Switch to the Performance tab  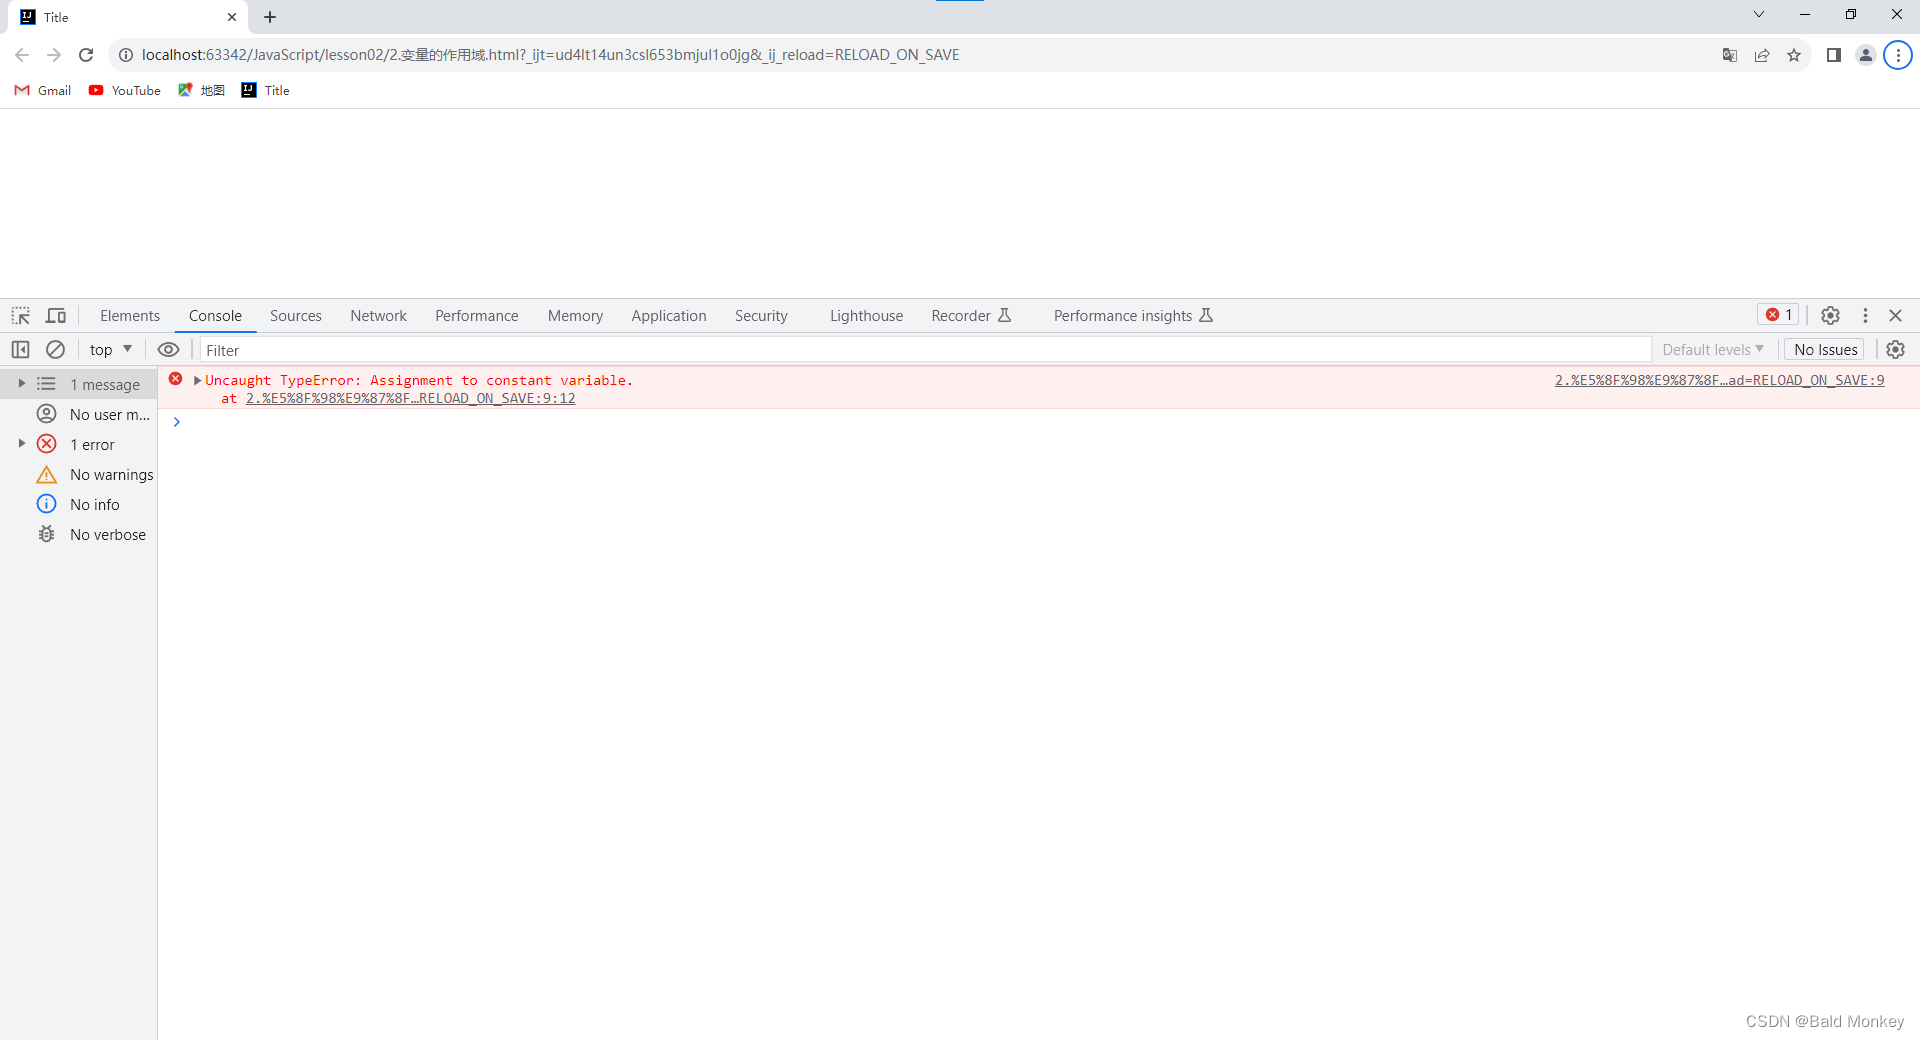(476, 316)
